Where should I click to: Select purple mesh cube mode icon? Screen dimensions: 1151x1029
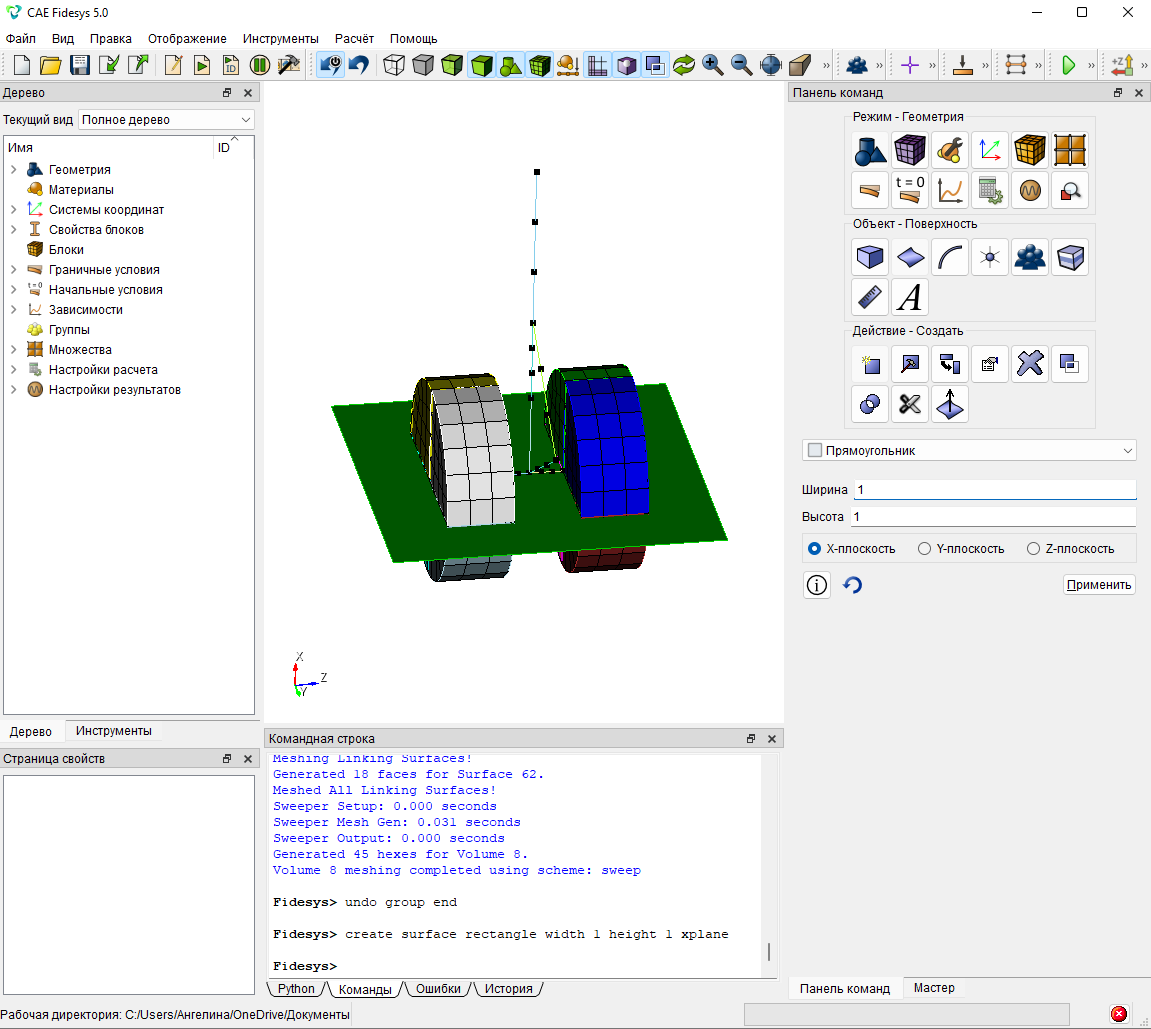pyautogui.click(x=909, y=150)
